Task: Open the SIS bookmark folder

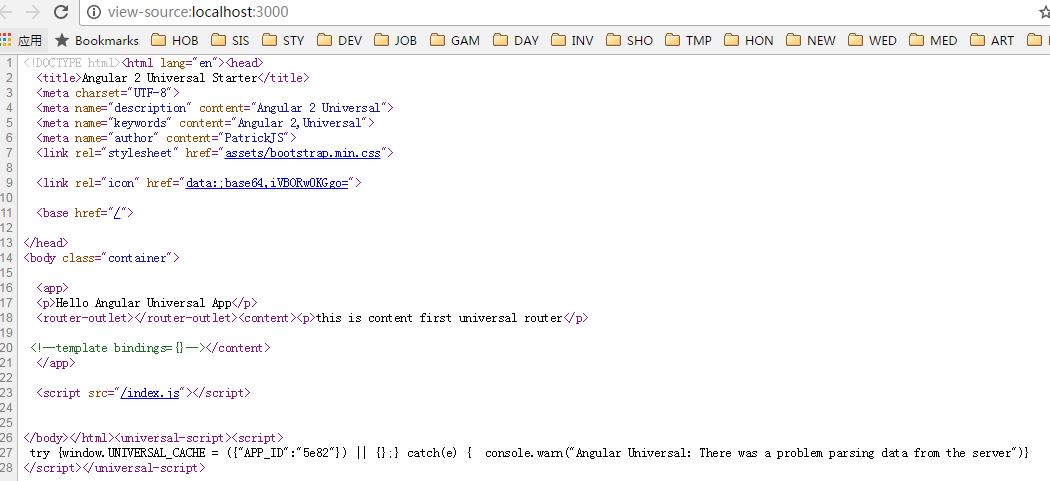Action: pos(230,40)
